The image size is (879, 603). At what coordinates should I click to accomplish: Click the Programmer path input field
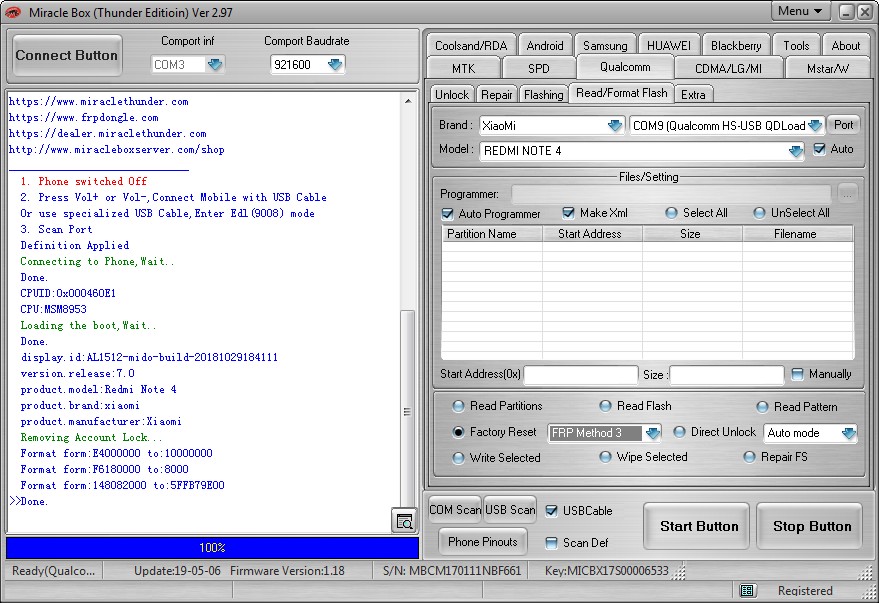pyautogui.click(x=671, y=194)
